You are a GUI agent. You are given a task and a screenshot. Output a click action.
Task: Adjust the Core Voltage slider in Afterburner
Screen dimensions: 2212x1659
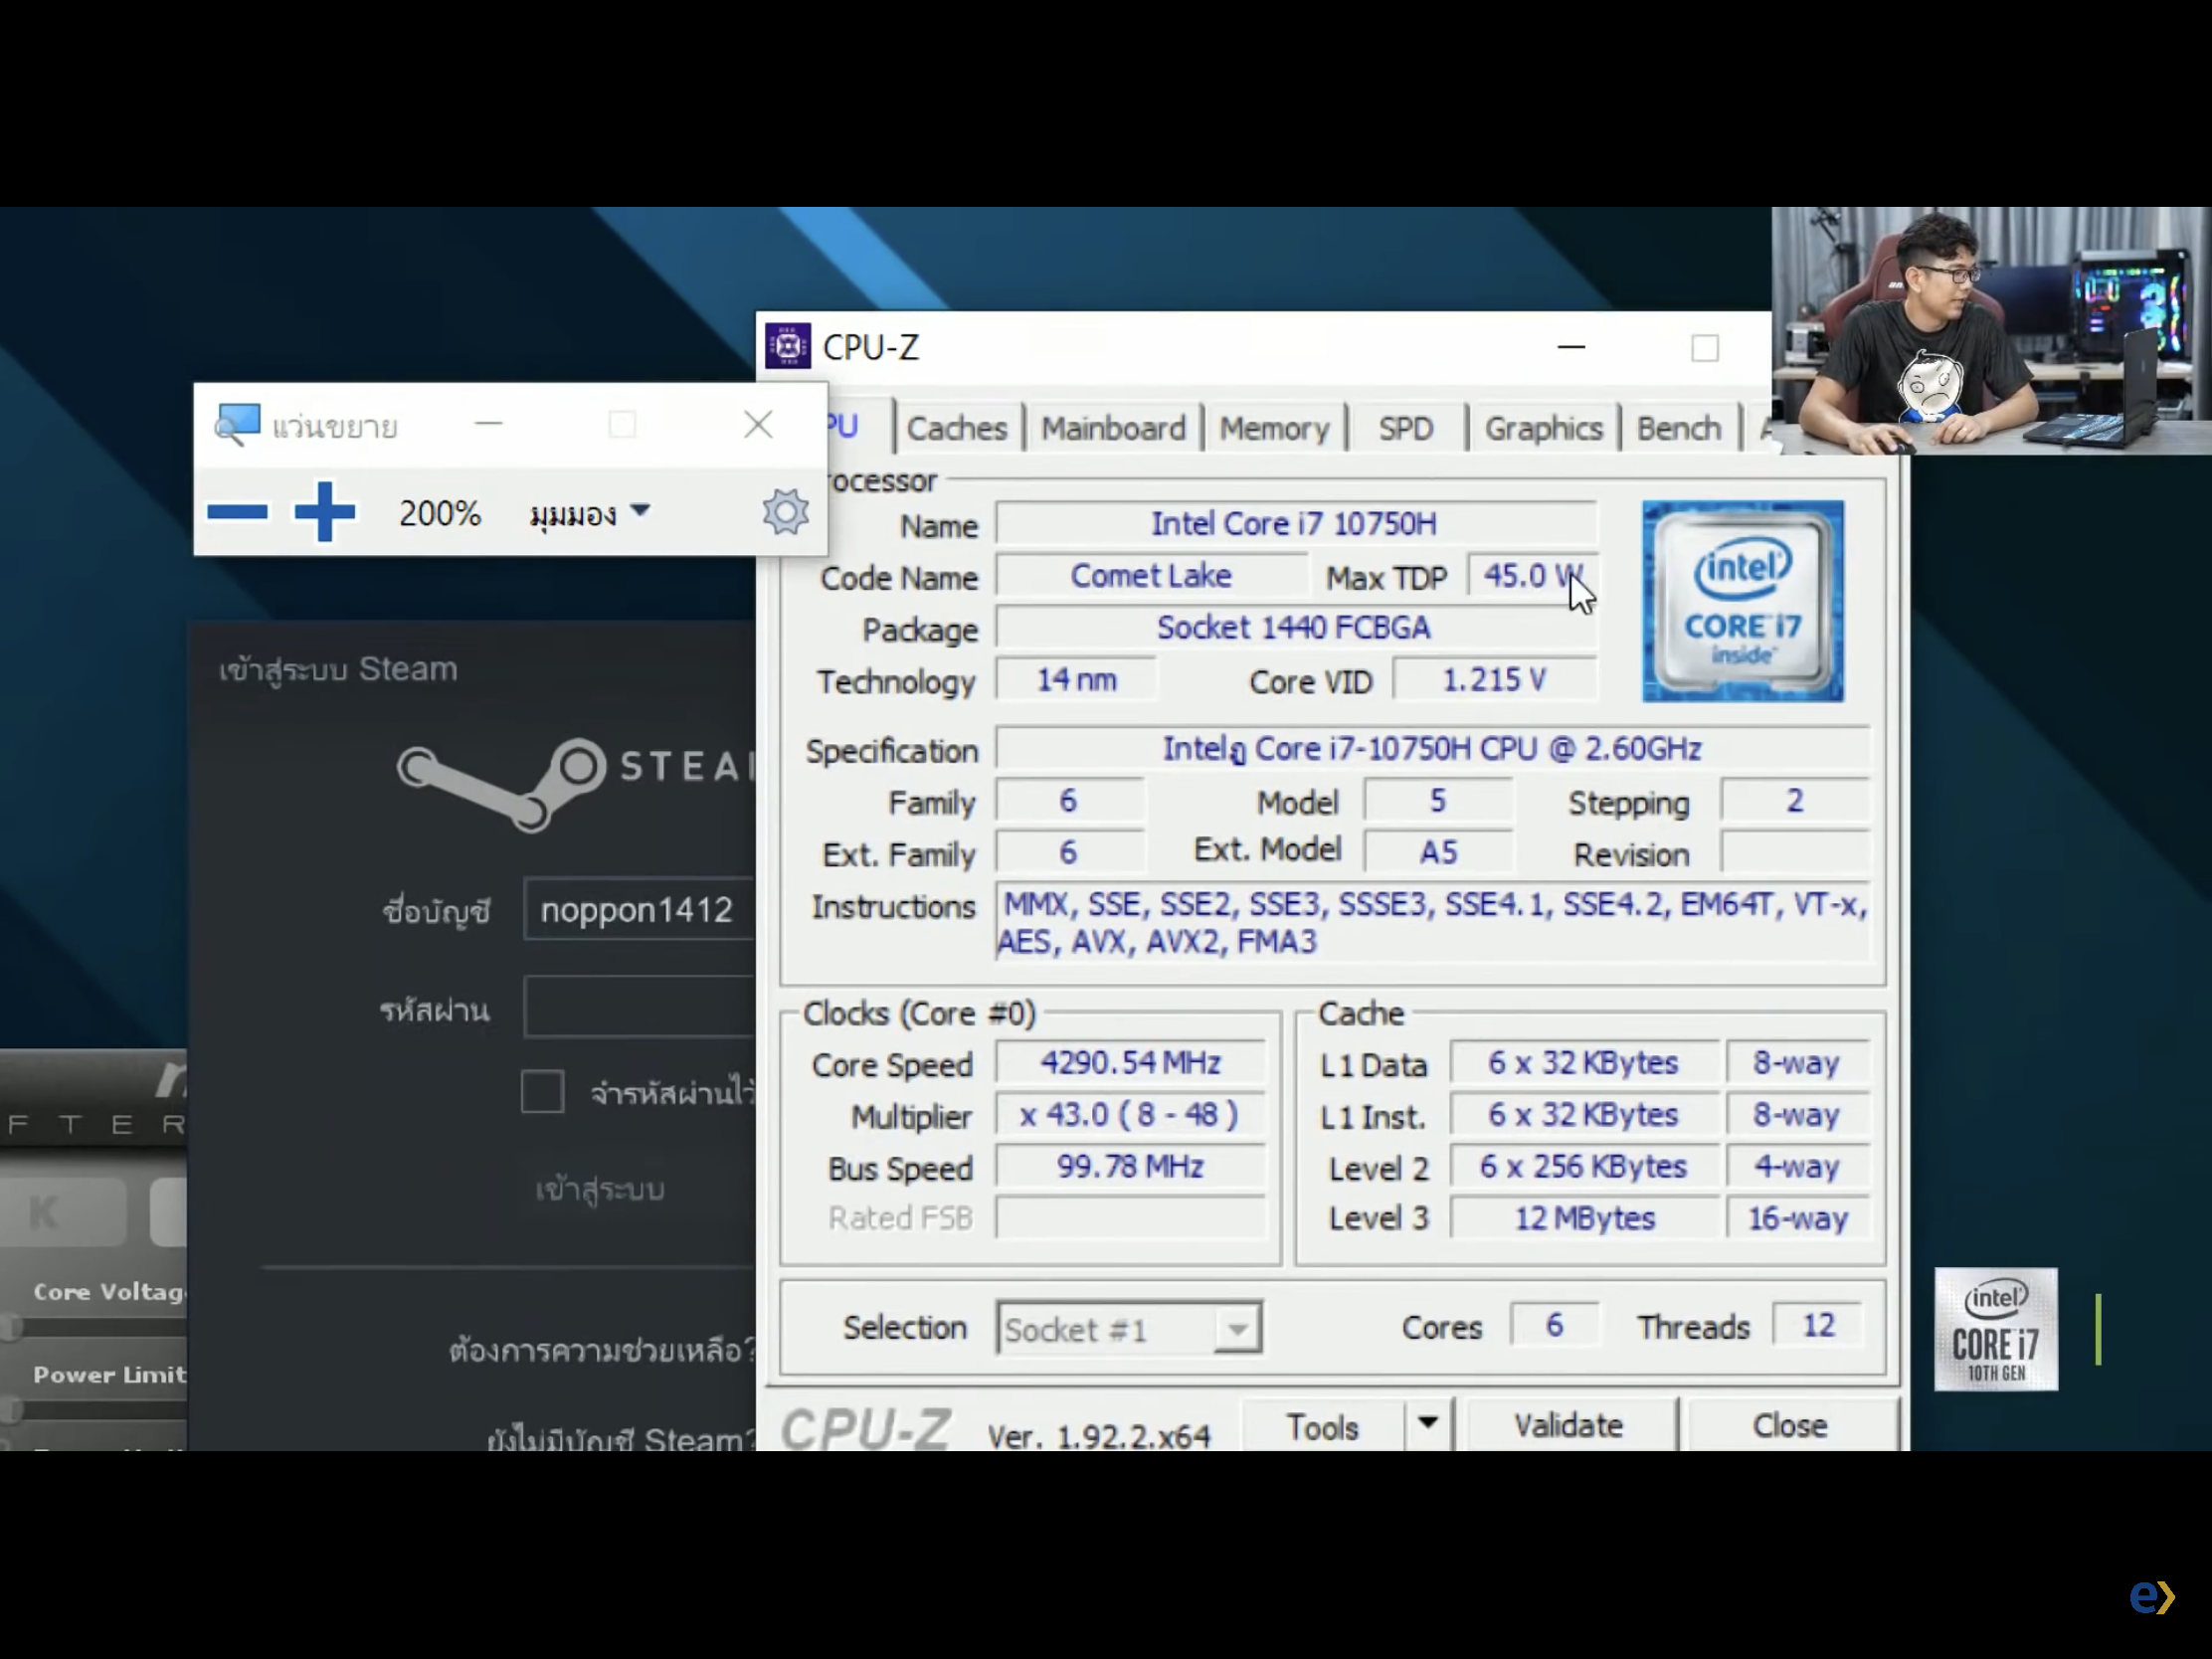94,1327
